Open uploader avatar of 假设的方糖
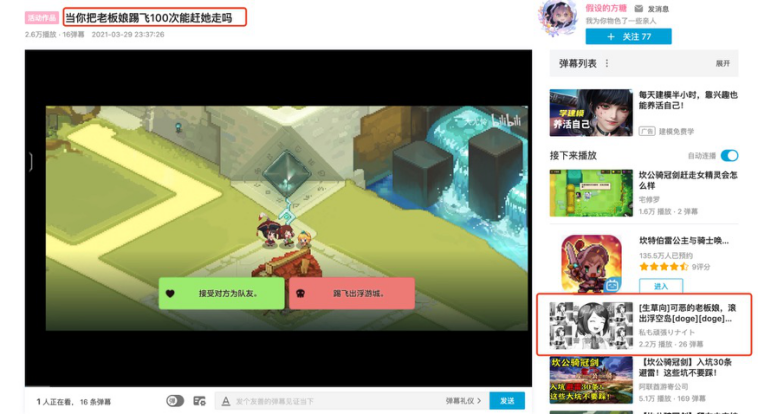 (x=559, y=17)
